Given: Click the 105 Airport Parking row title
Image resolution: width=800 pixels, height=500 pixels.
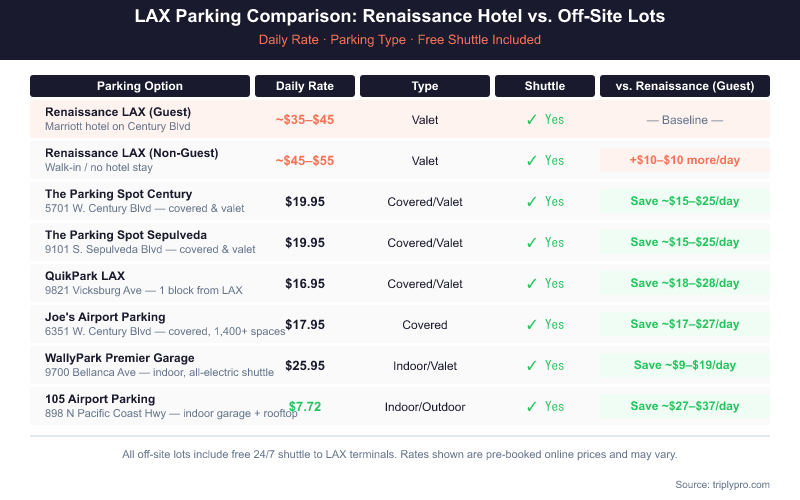Looking at the screenshot, I should 100,399.
